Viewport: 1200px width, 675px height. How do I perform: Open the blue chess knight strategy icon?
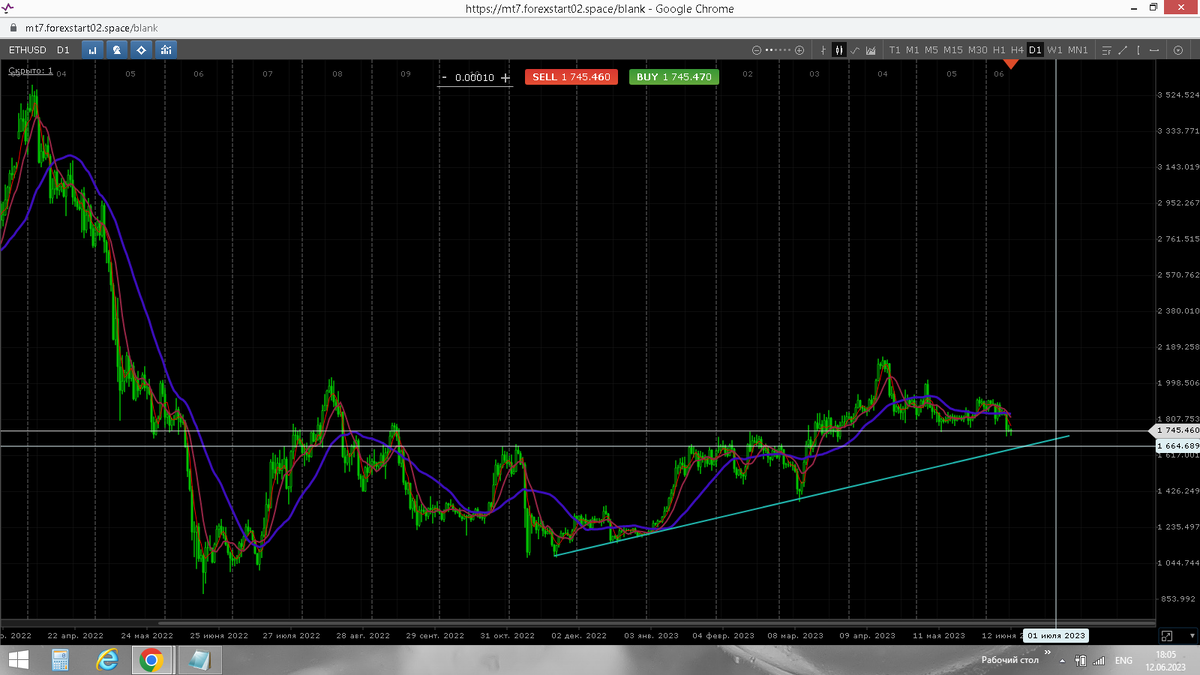117,49
